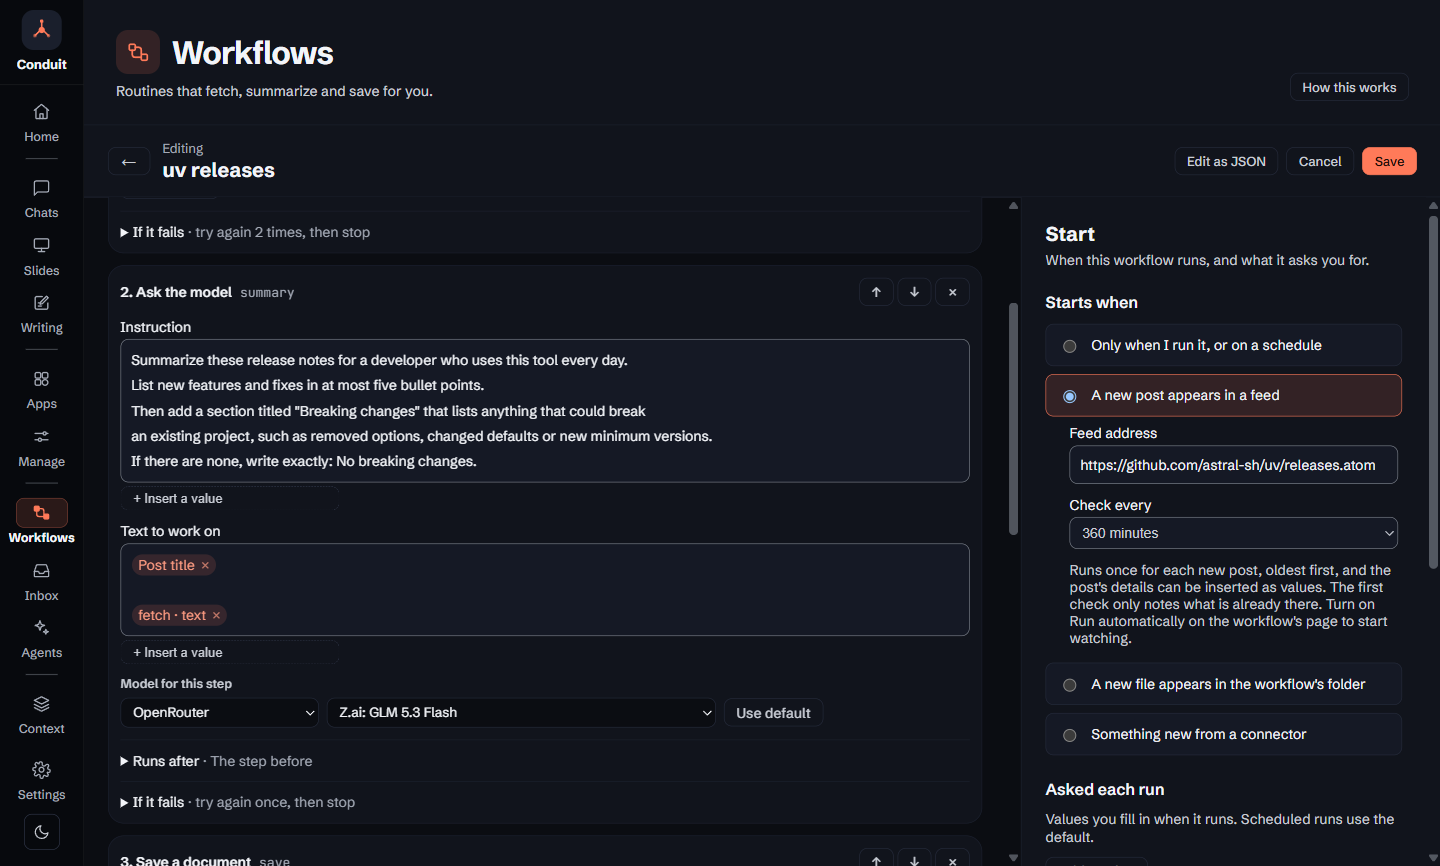
Task: Select Only when I run it option
Action: (1223, 345)
